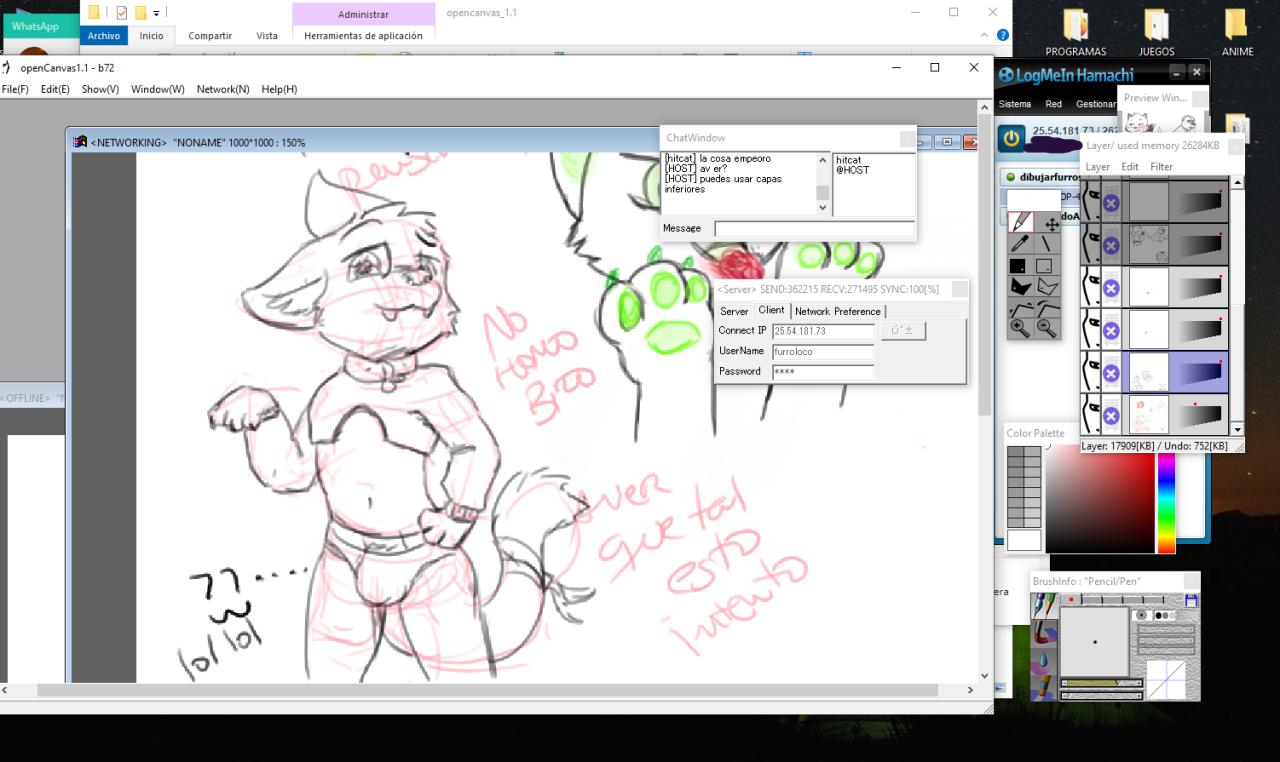Select the Pen drawing tool in tool palette
Screen dimensions: 1280x762
point(1020,222)
